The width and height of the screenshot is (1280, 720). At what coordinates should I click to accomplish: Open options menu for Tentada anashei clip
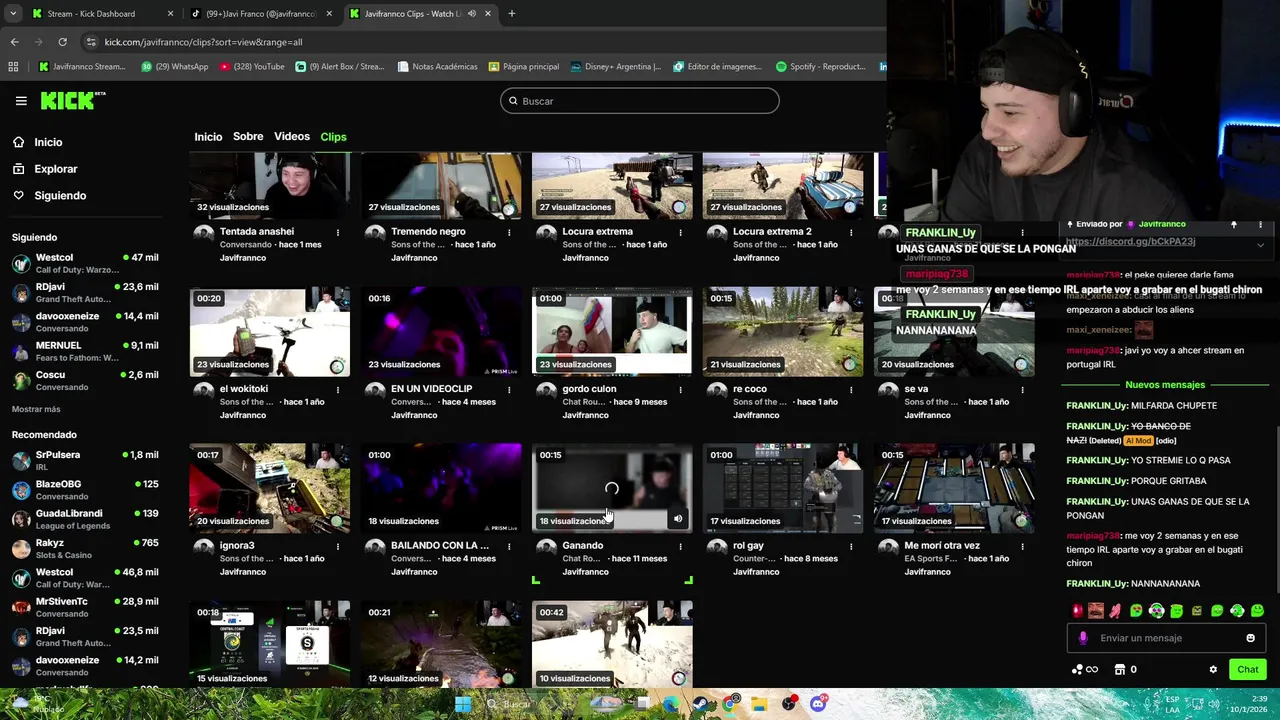tap(338, 232)
